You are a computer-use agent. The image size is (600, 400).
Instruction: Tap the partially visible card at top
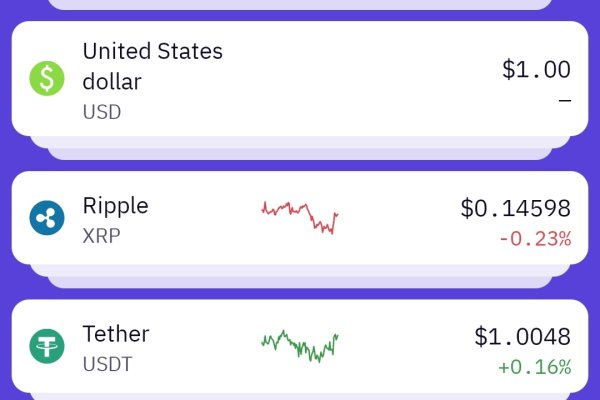point(300,4)
